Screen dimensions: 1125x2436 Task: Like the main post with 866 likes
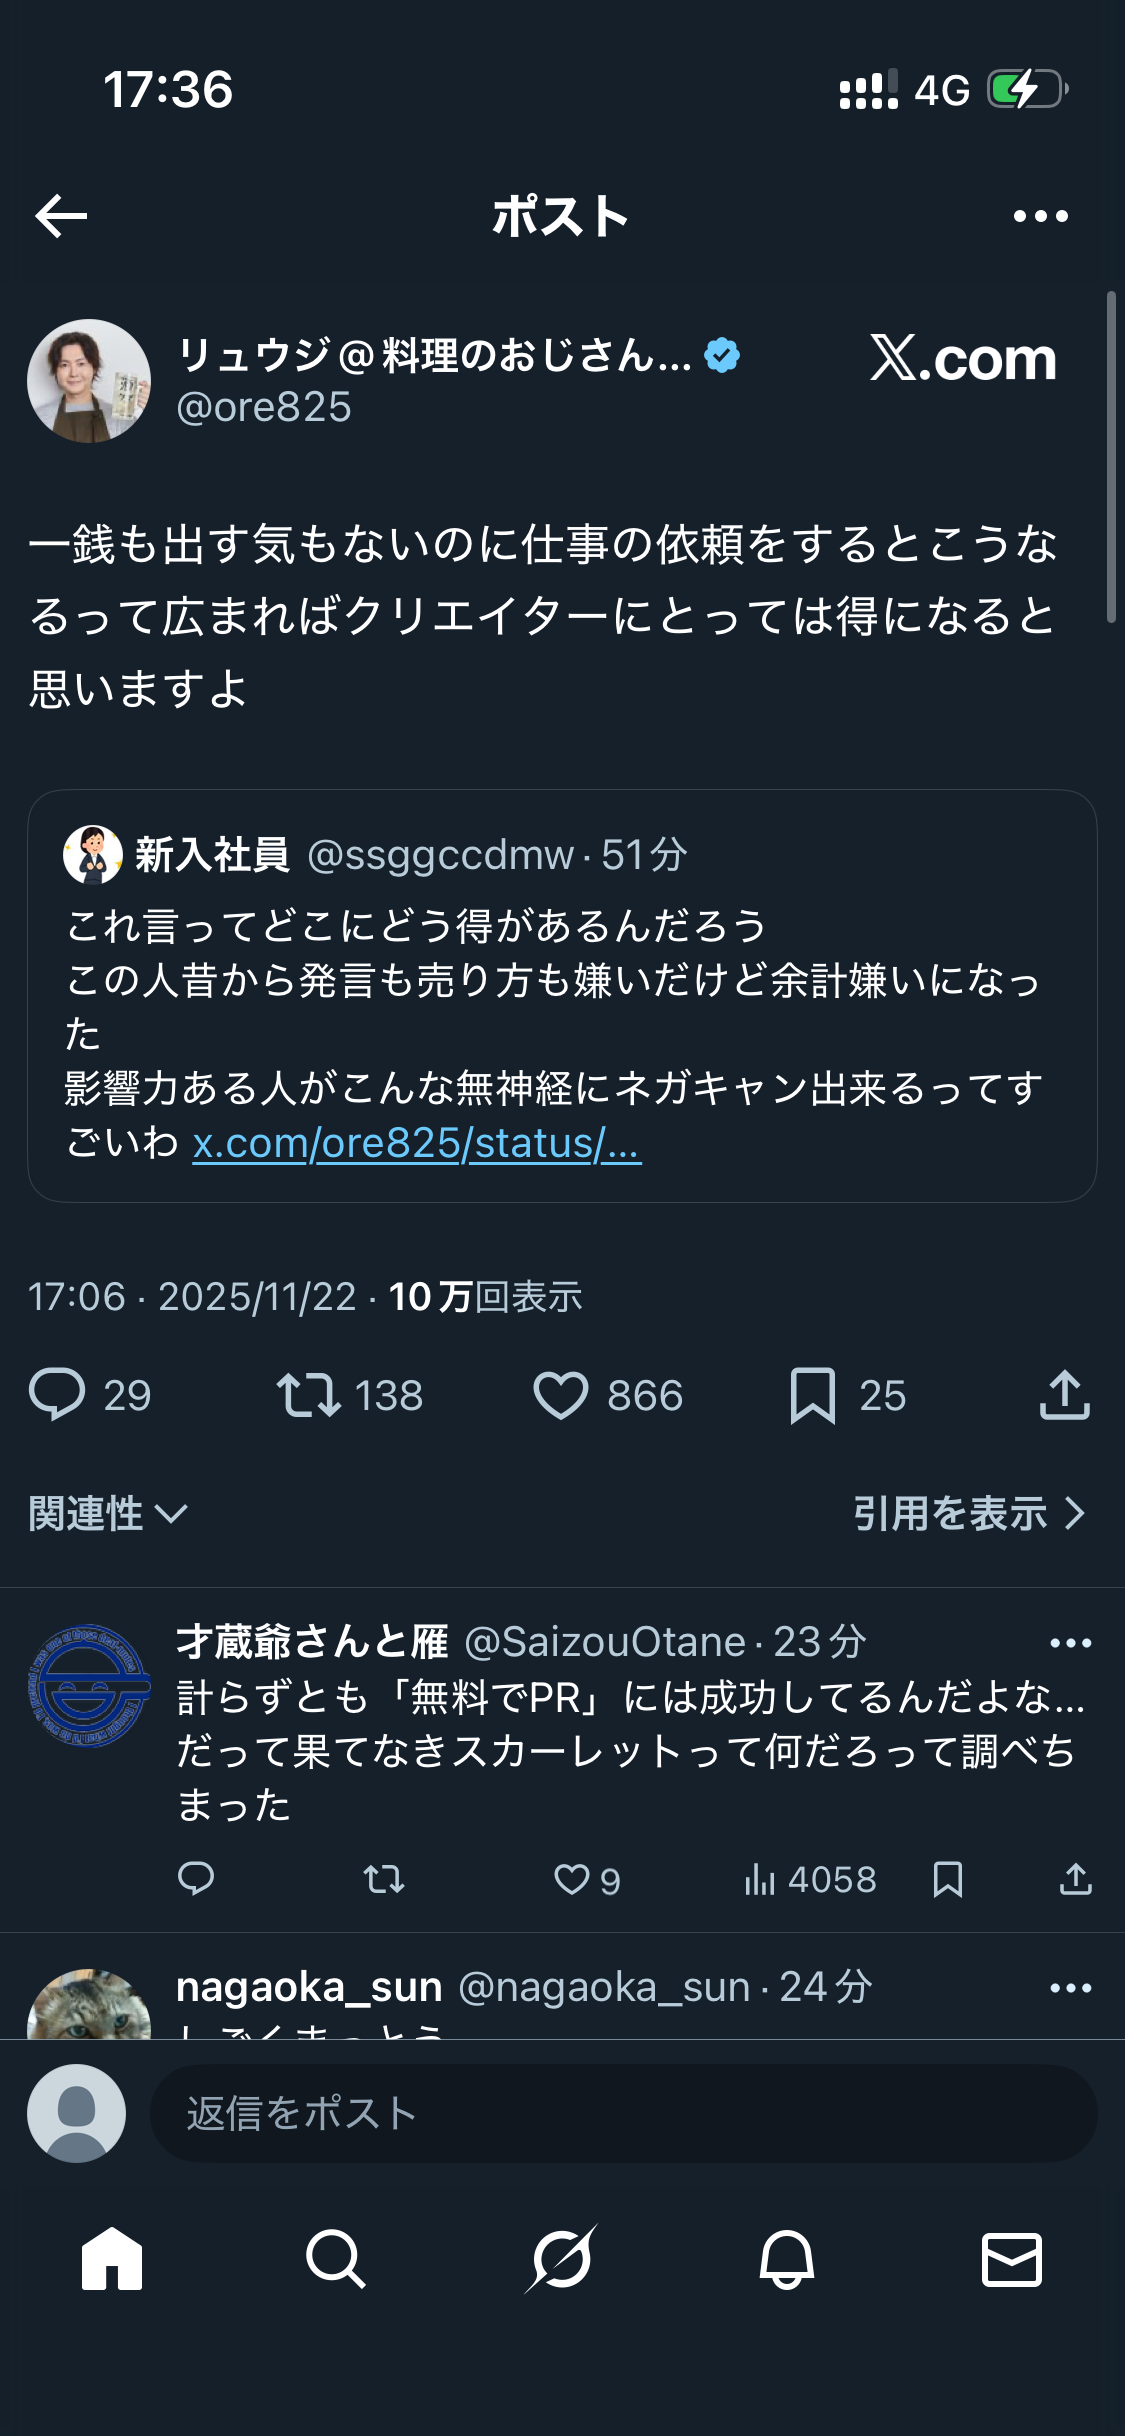[560, 1395]
